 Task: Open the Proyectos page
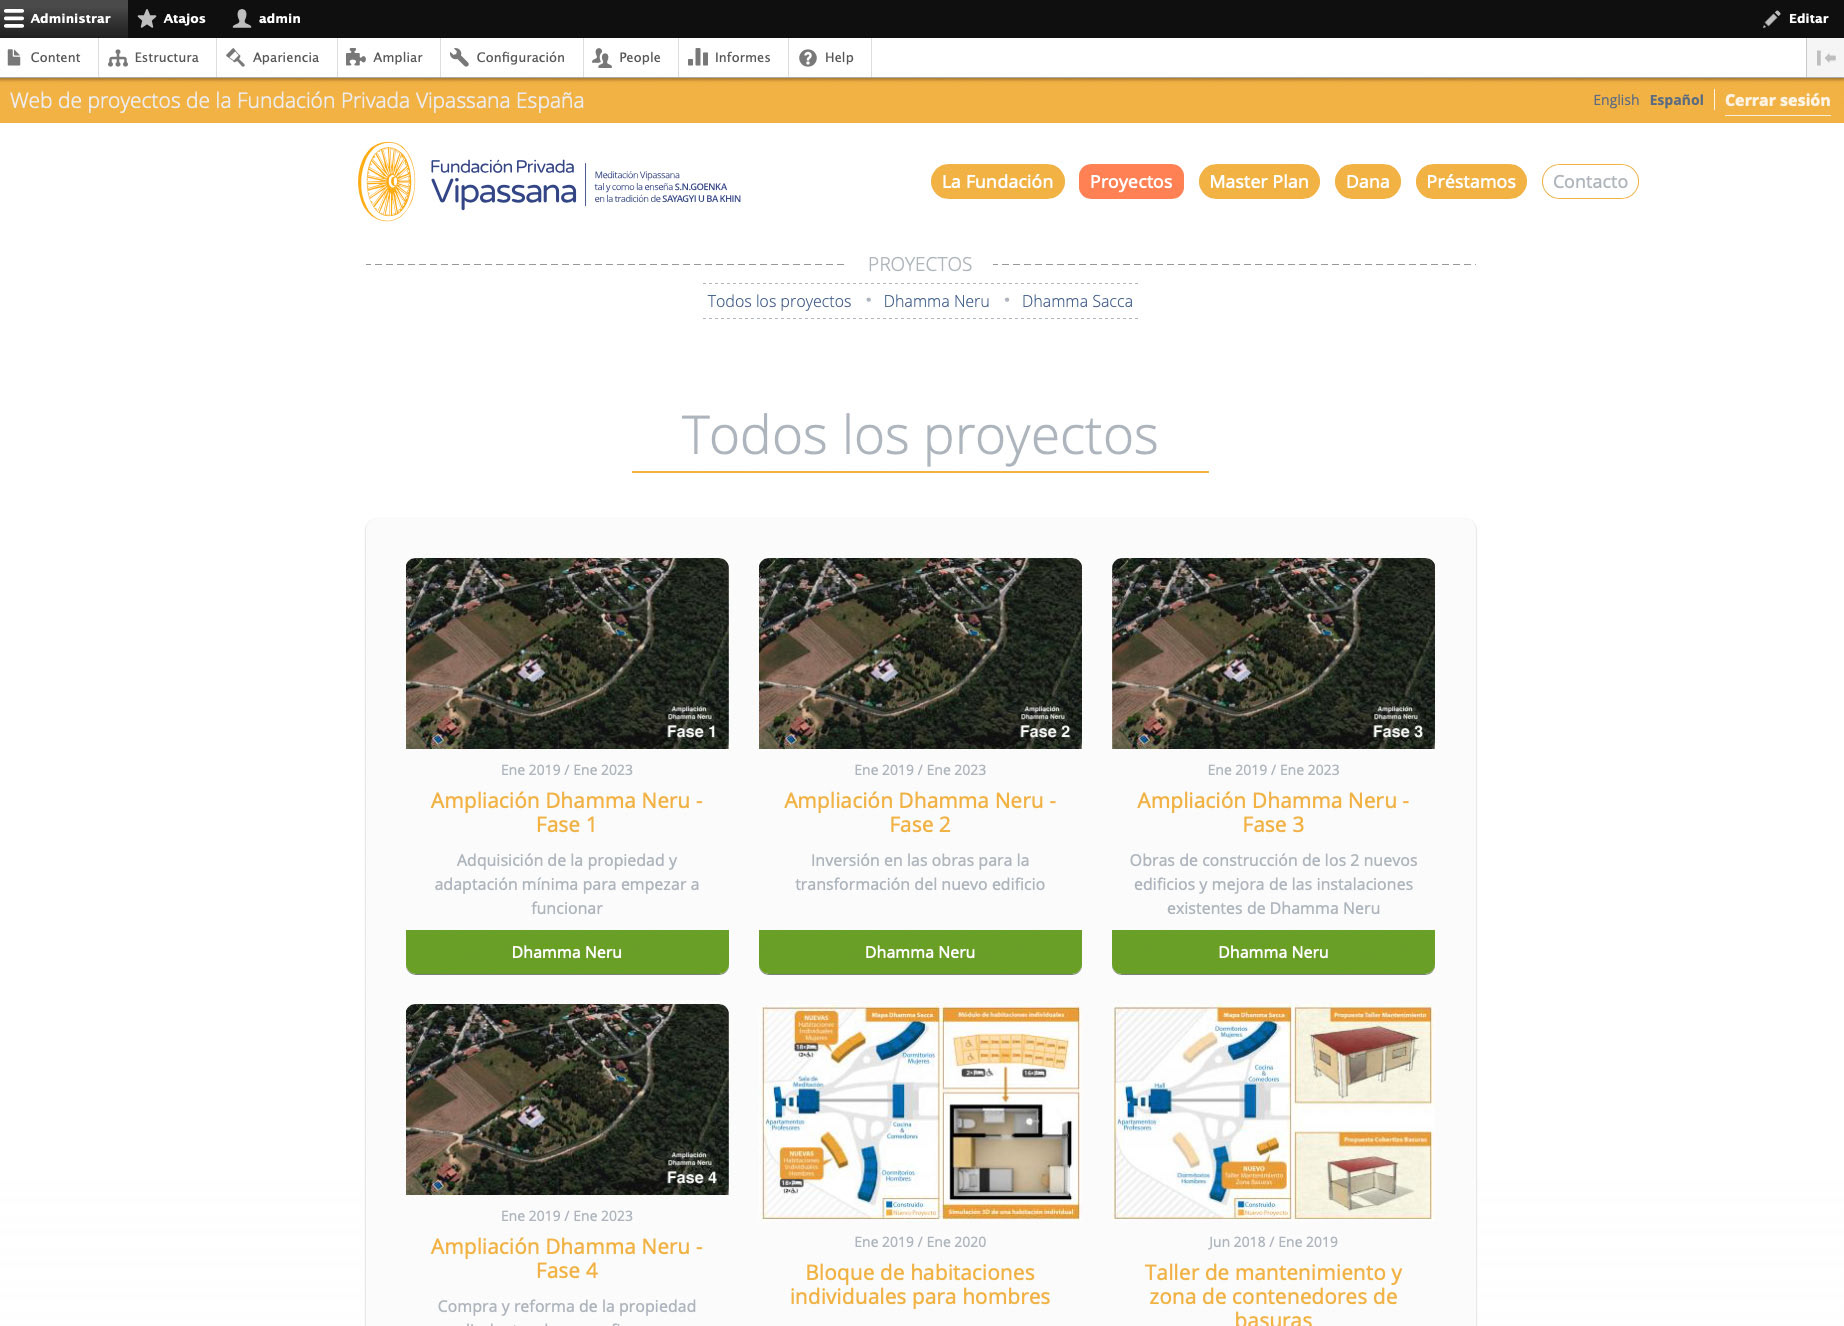pyautogui.click(x=1131, y=181)
